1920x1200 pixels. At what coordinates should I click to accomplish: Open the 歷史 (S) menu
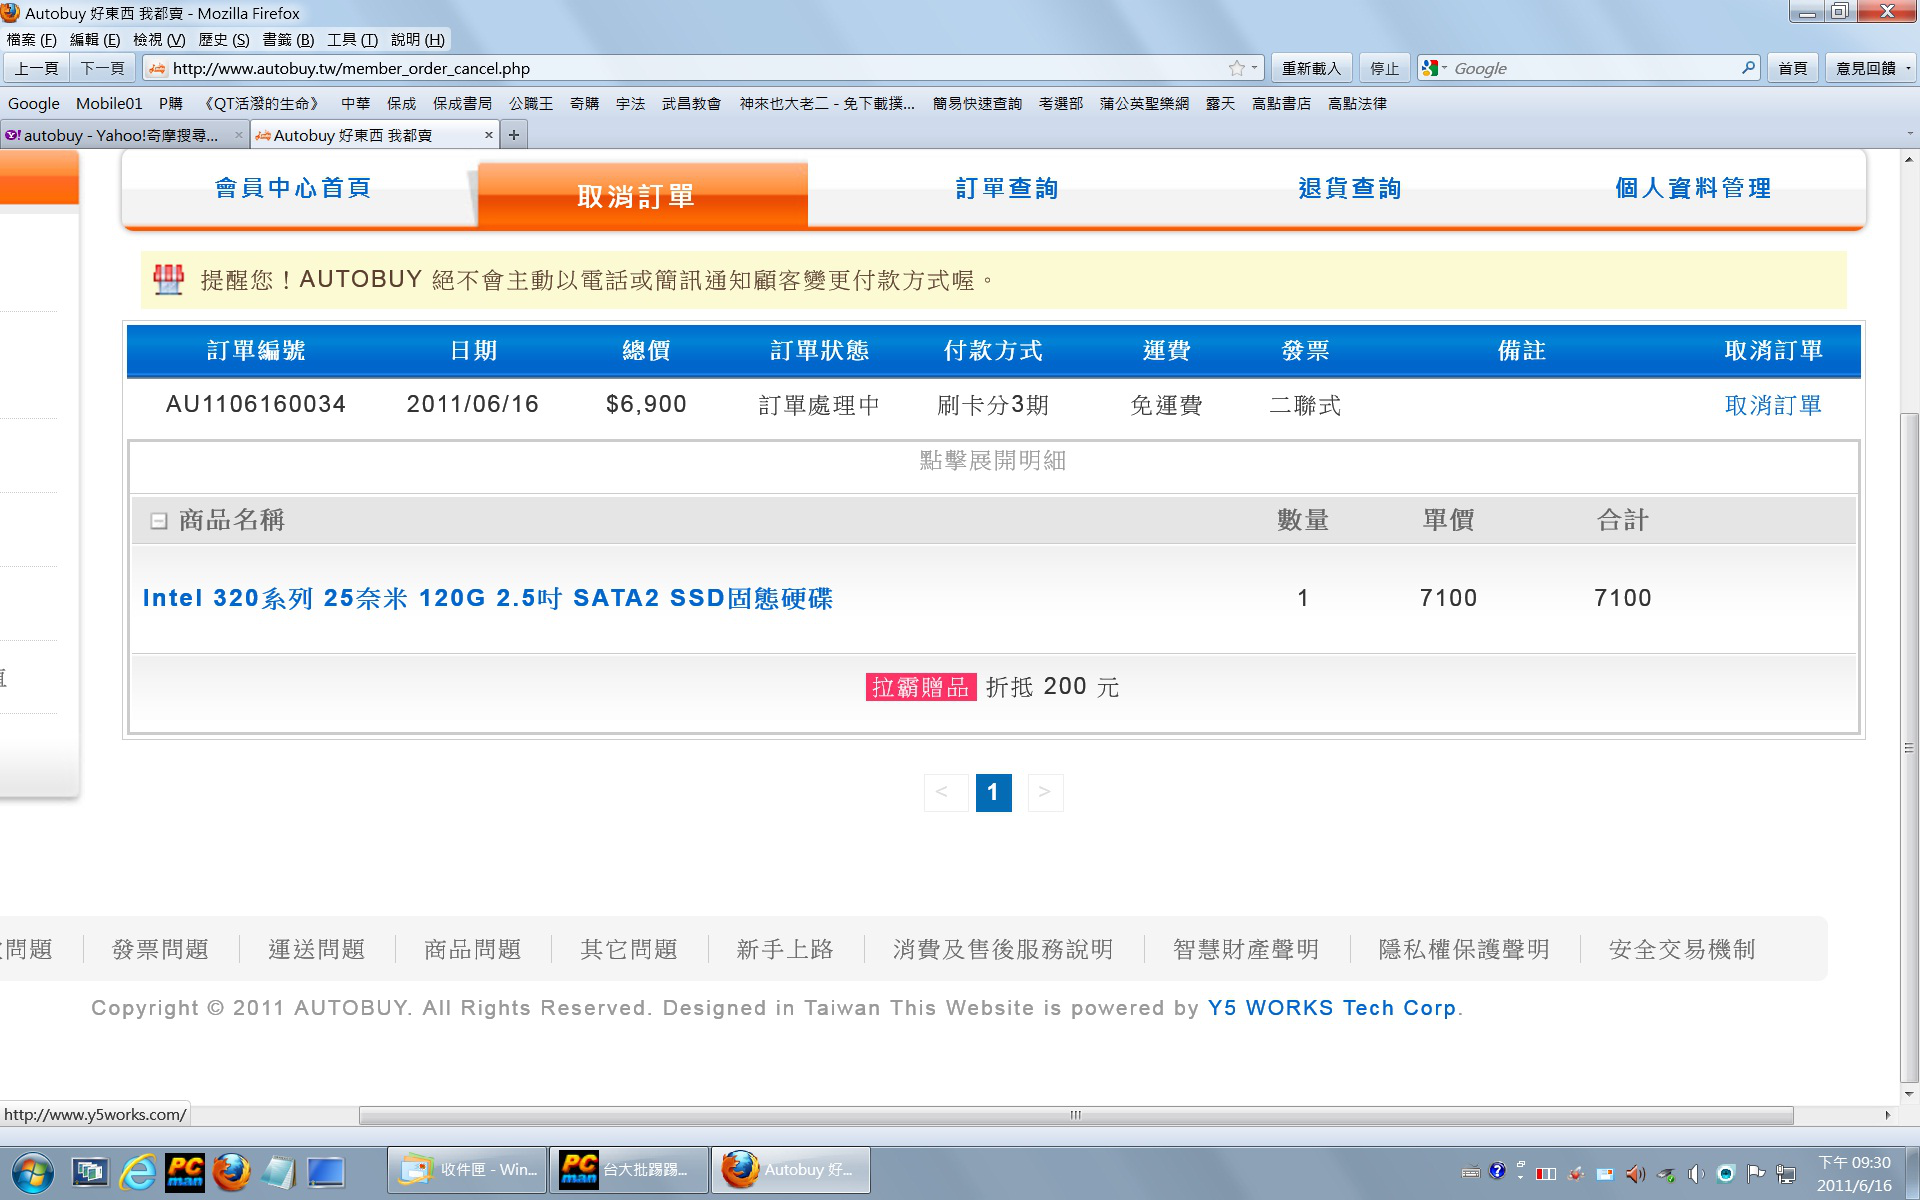coord(224,40)
